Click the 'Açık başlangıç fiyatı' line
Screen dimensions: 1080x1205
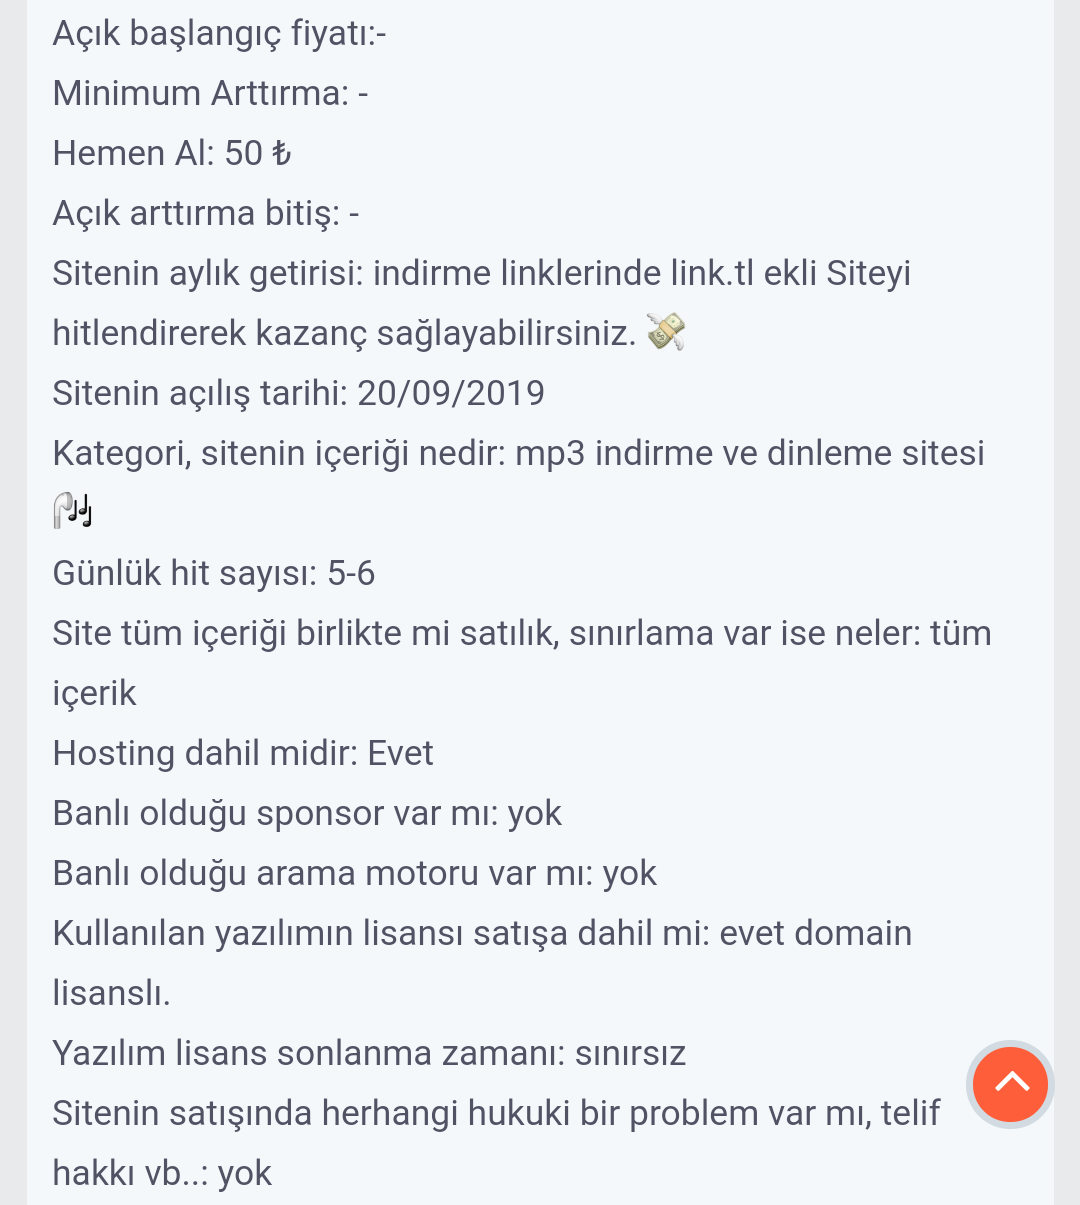(x=220, y=33)
